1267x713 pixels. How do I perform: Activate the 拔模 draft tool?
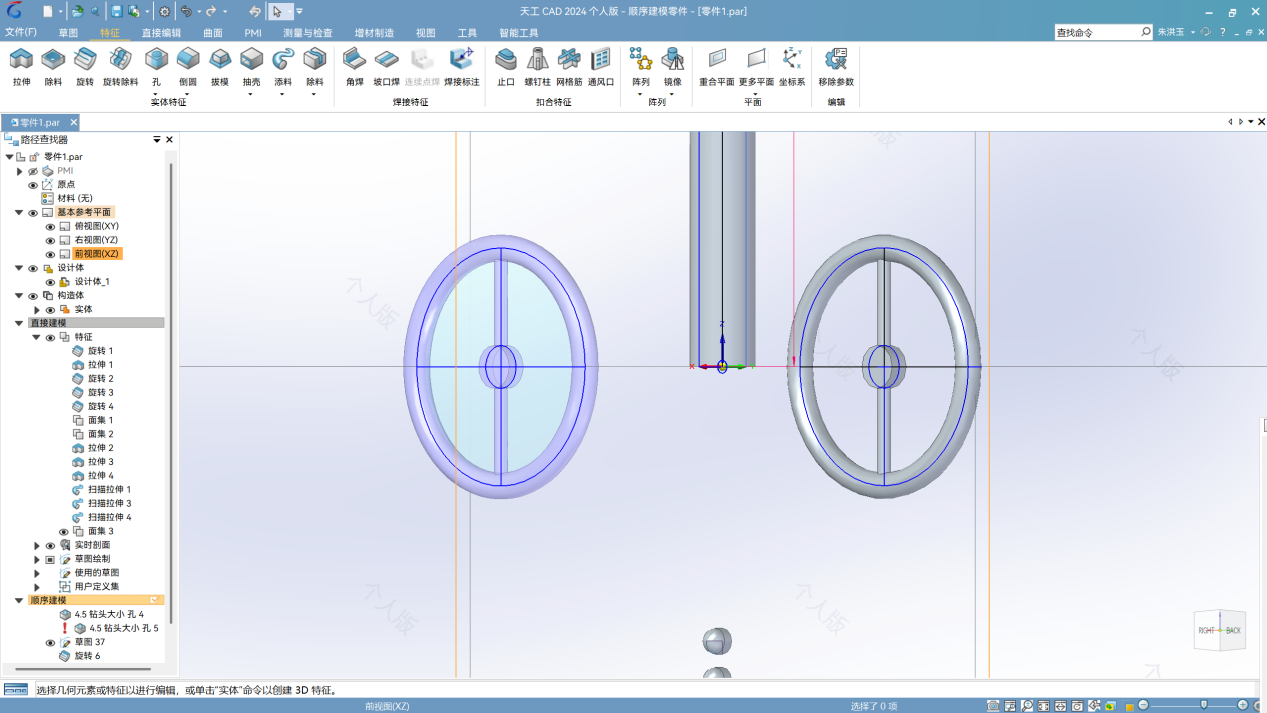[x=220, y=66]
